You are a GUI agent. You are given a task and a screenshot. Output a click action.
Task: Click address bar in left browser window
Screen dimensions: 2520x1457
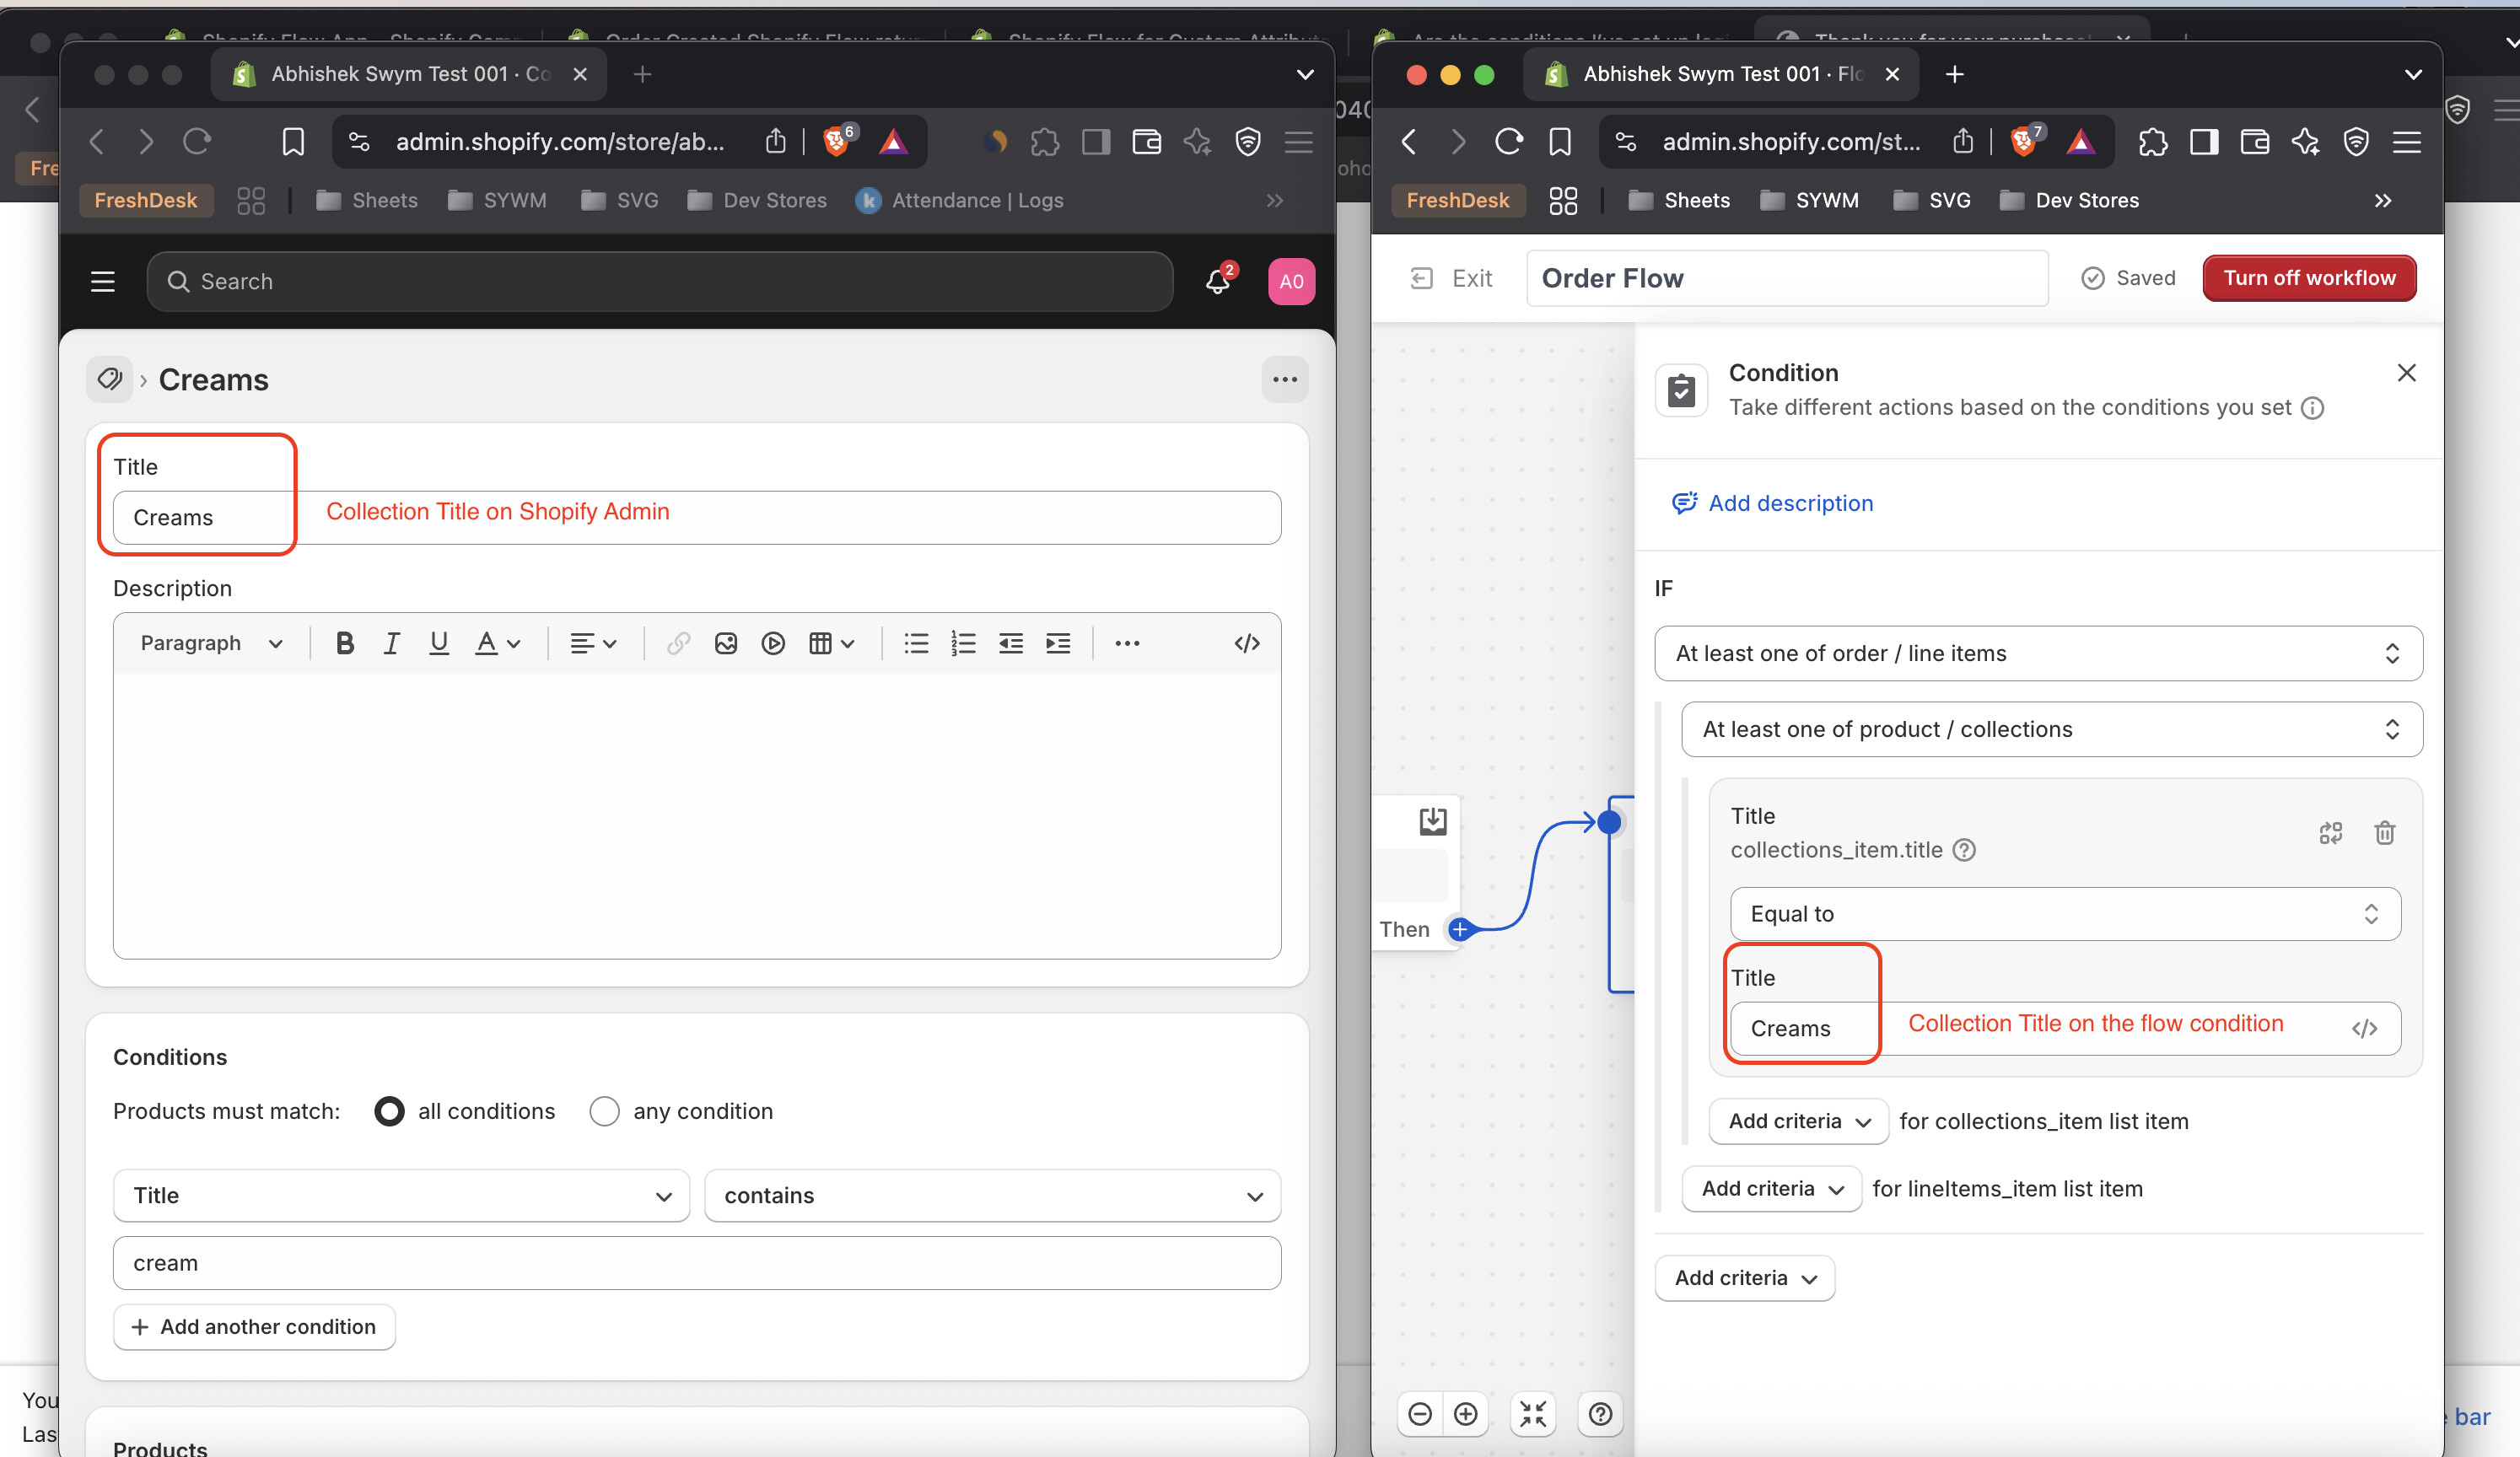(x=559, y=142)
